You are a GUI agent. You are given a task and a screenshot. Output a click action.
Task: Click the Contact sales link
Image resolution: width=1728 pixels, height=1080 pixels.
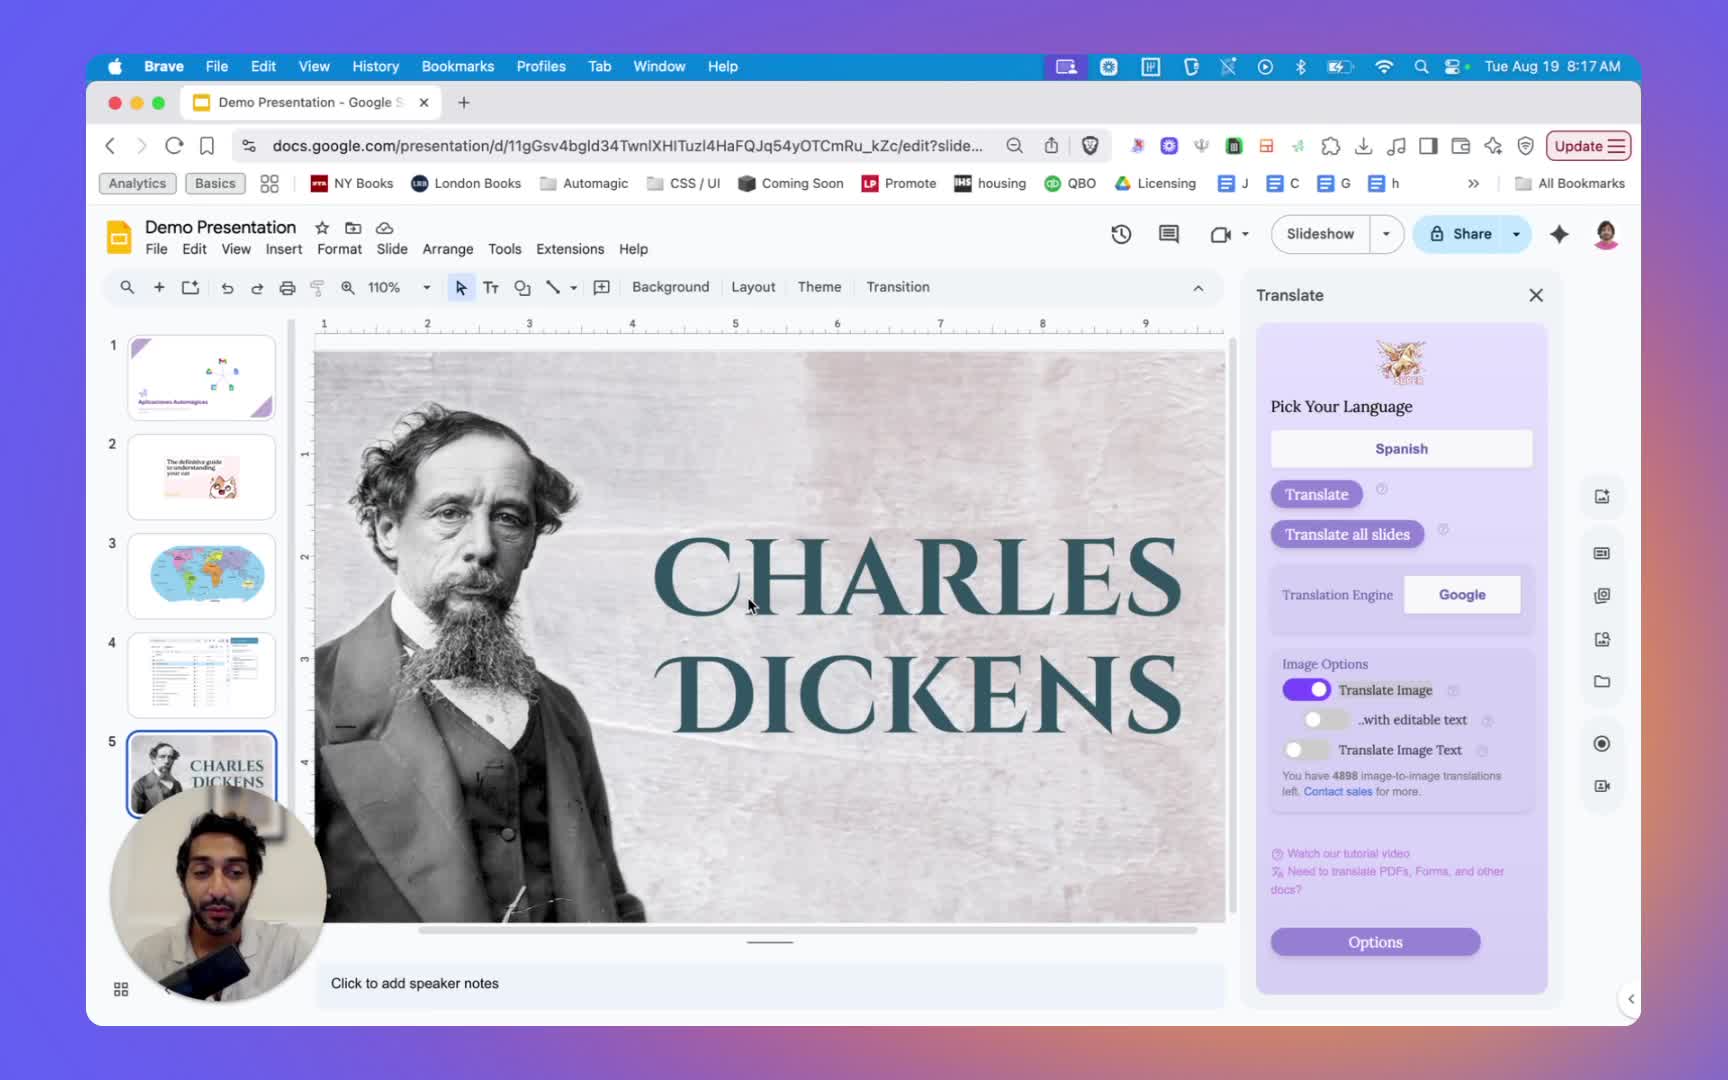(1337, 792)
